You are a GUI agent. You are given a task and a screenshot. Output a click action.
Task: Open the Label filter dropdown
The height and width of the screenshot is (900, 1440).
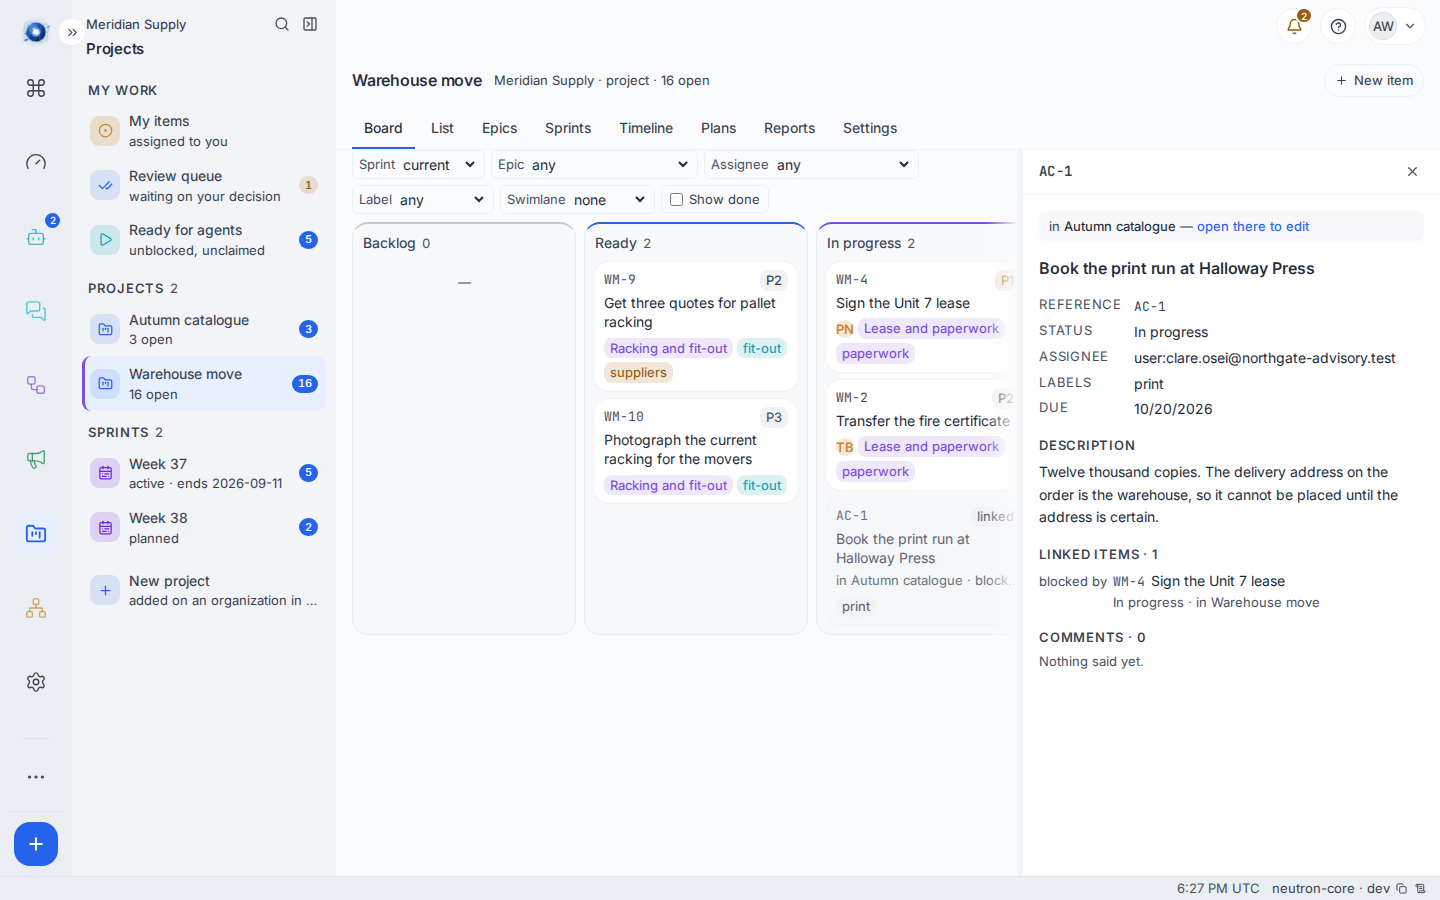click(422, 200)
